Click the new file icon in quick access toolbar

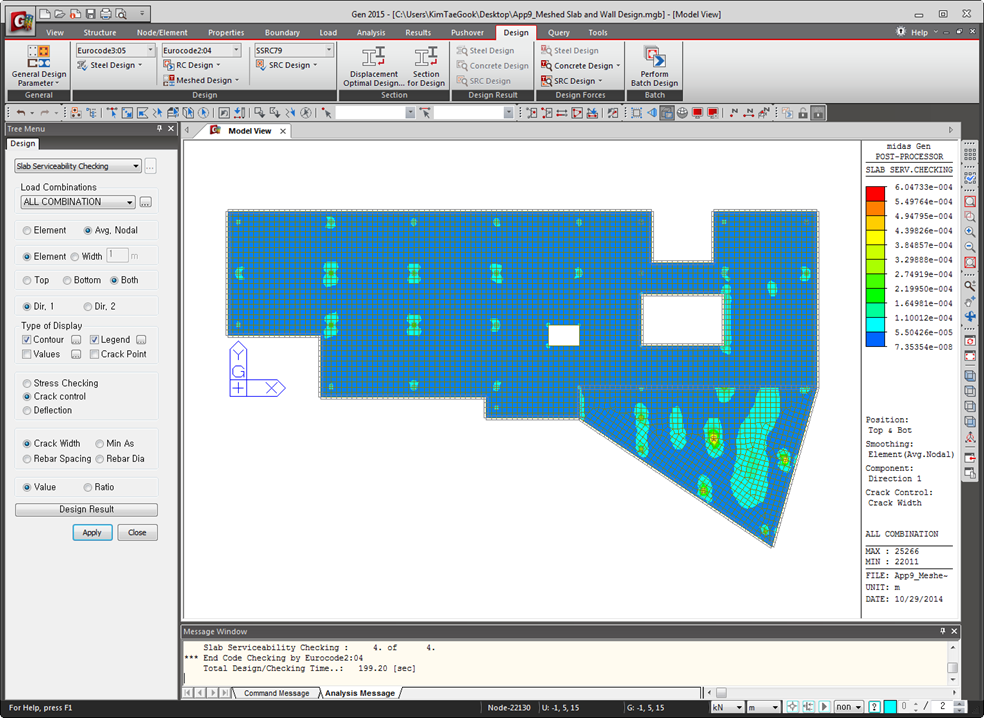click(x=45, y=13)
